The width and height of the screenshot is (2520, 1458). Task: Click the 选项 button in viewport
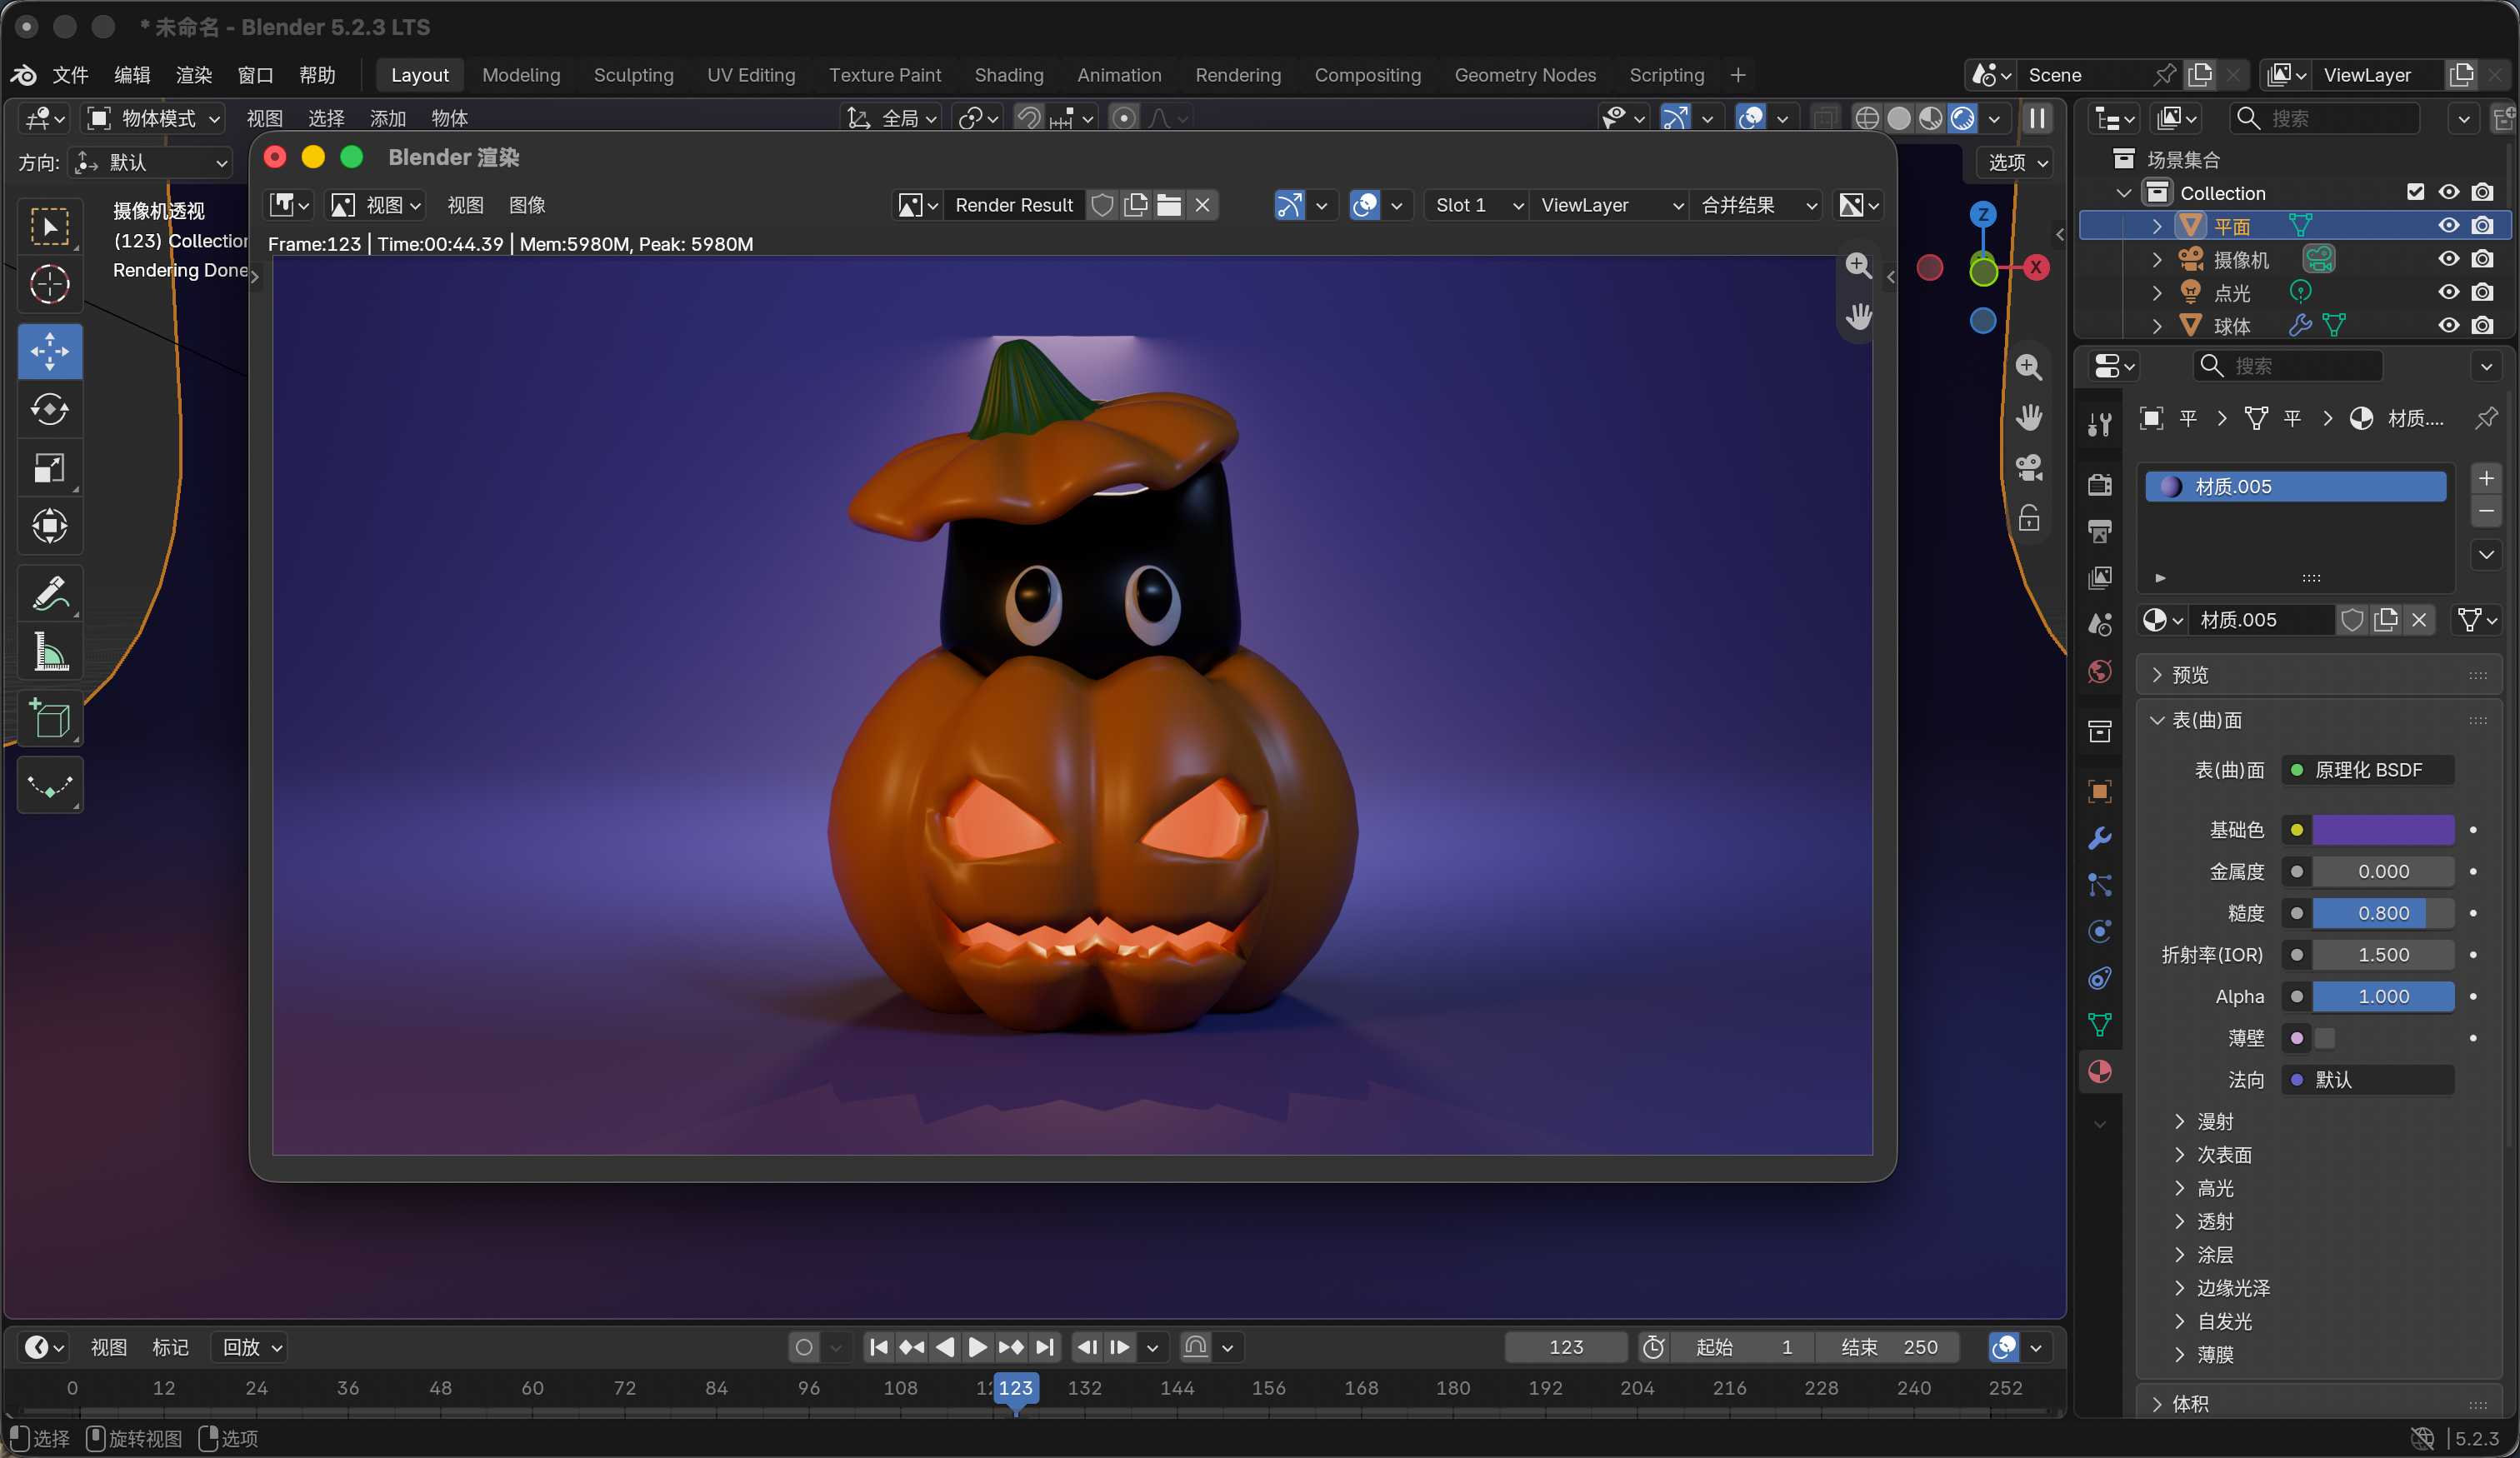(x=2016, y=162)
